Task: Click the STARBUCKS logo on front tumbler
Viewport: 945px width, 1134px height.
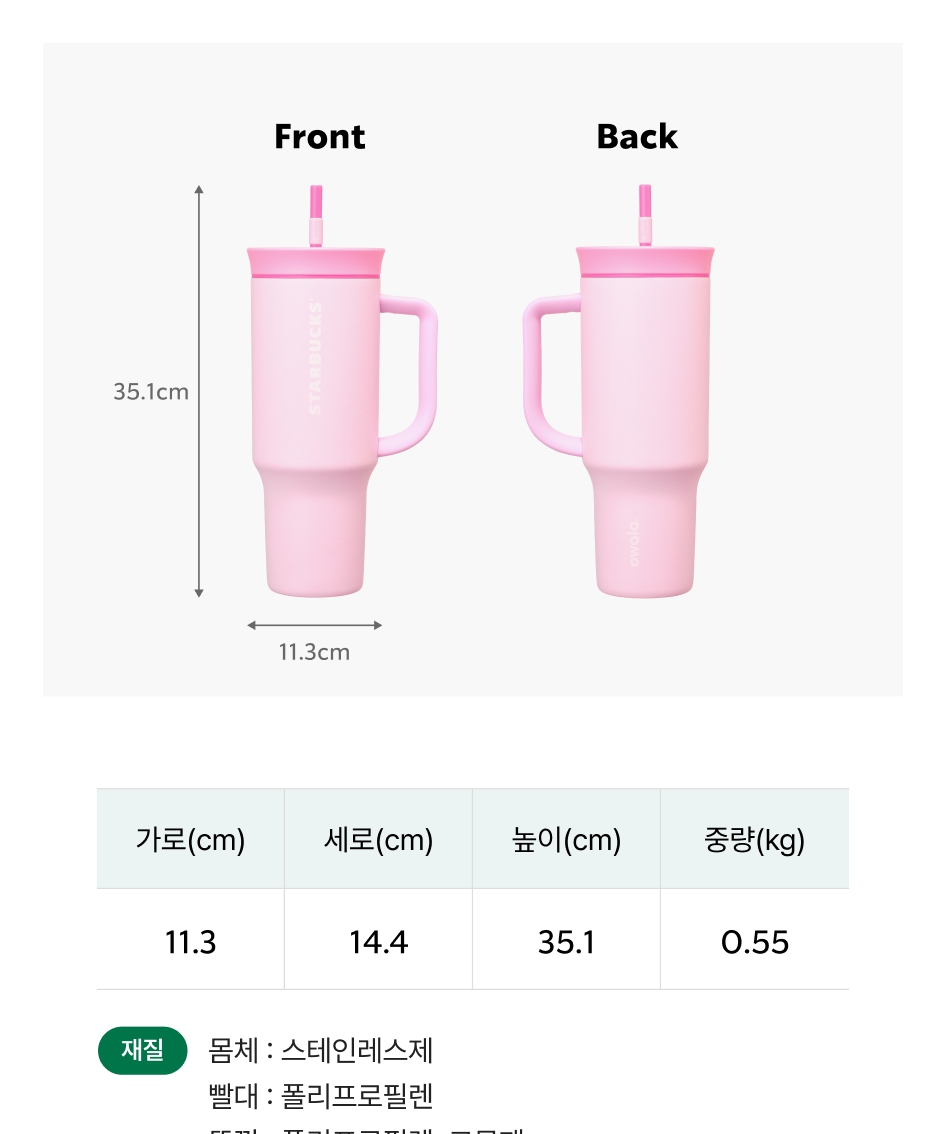Action: point(314,358)
